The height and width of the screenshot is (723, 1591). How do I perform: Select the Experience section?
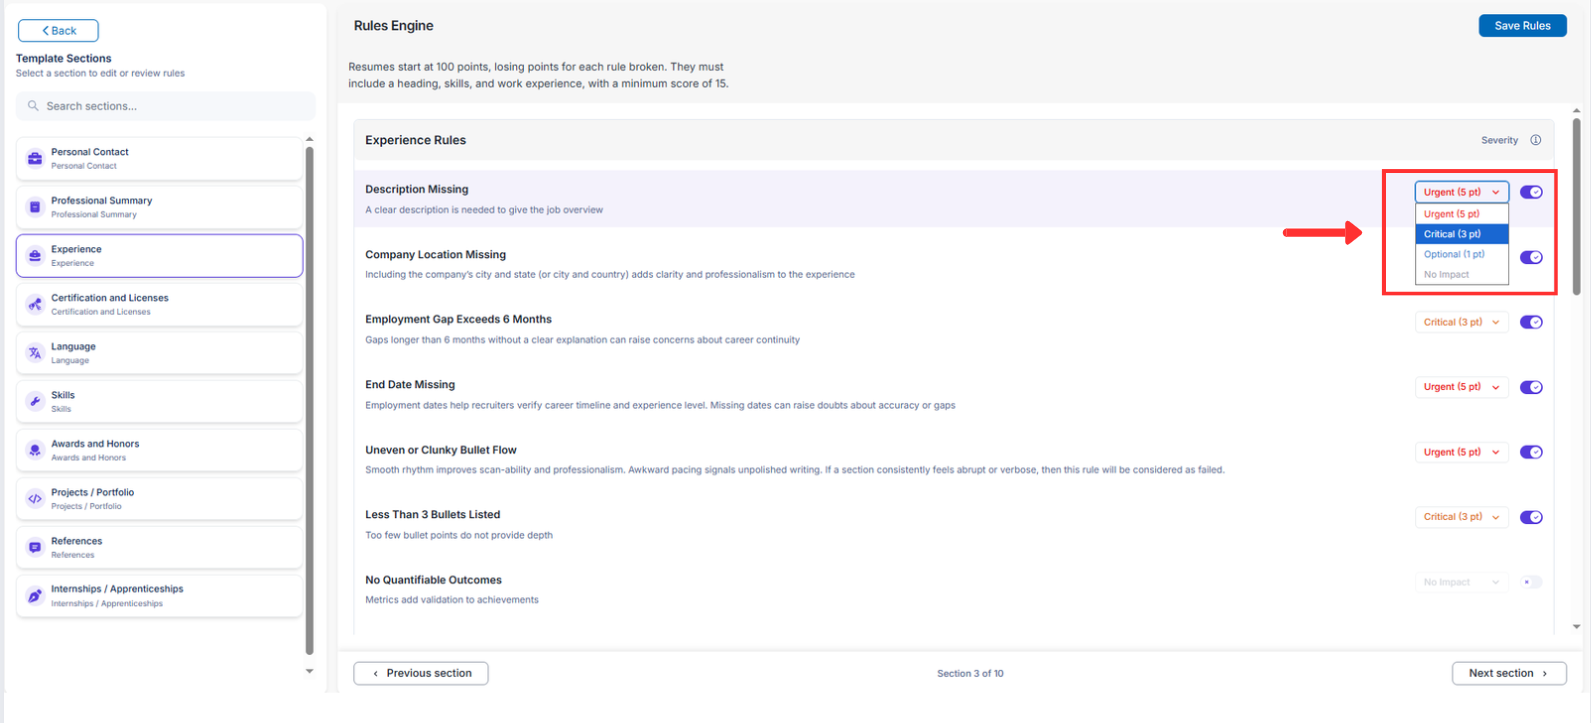point(159,256)
